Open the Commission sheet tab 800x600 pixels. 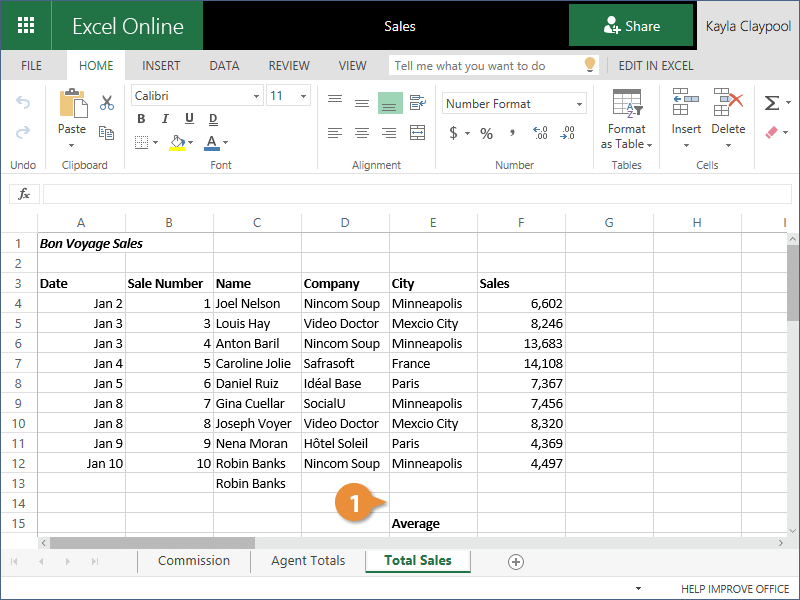tap(194, 561)
